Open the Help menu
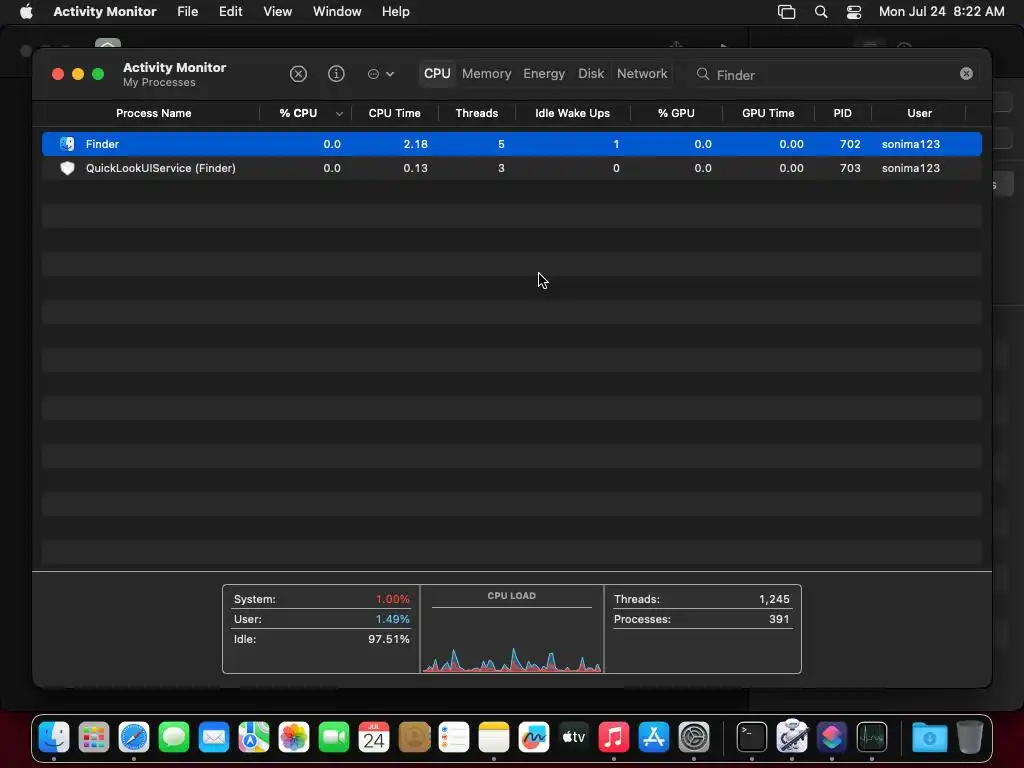This screenshot has width=1024, height=768. pos(396,11)
